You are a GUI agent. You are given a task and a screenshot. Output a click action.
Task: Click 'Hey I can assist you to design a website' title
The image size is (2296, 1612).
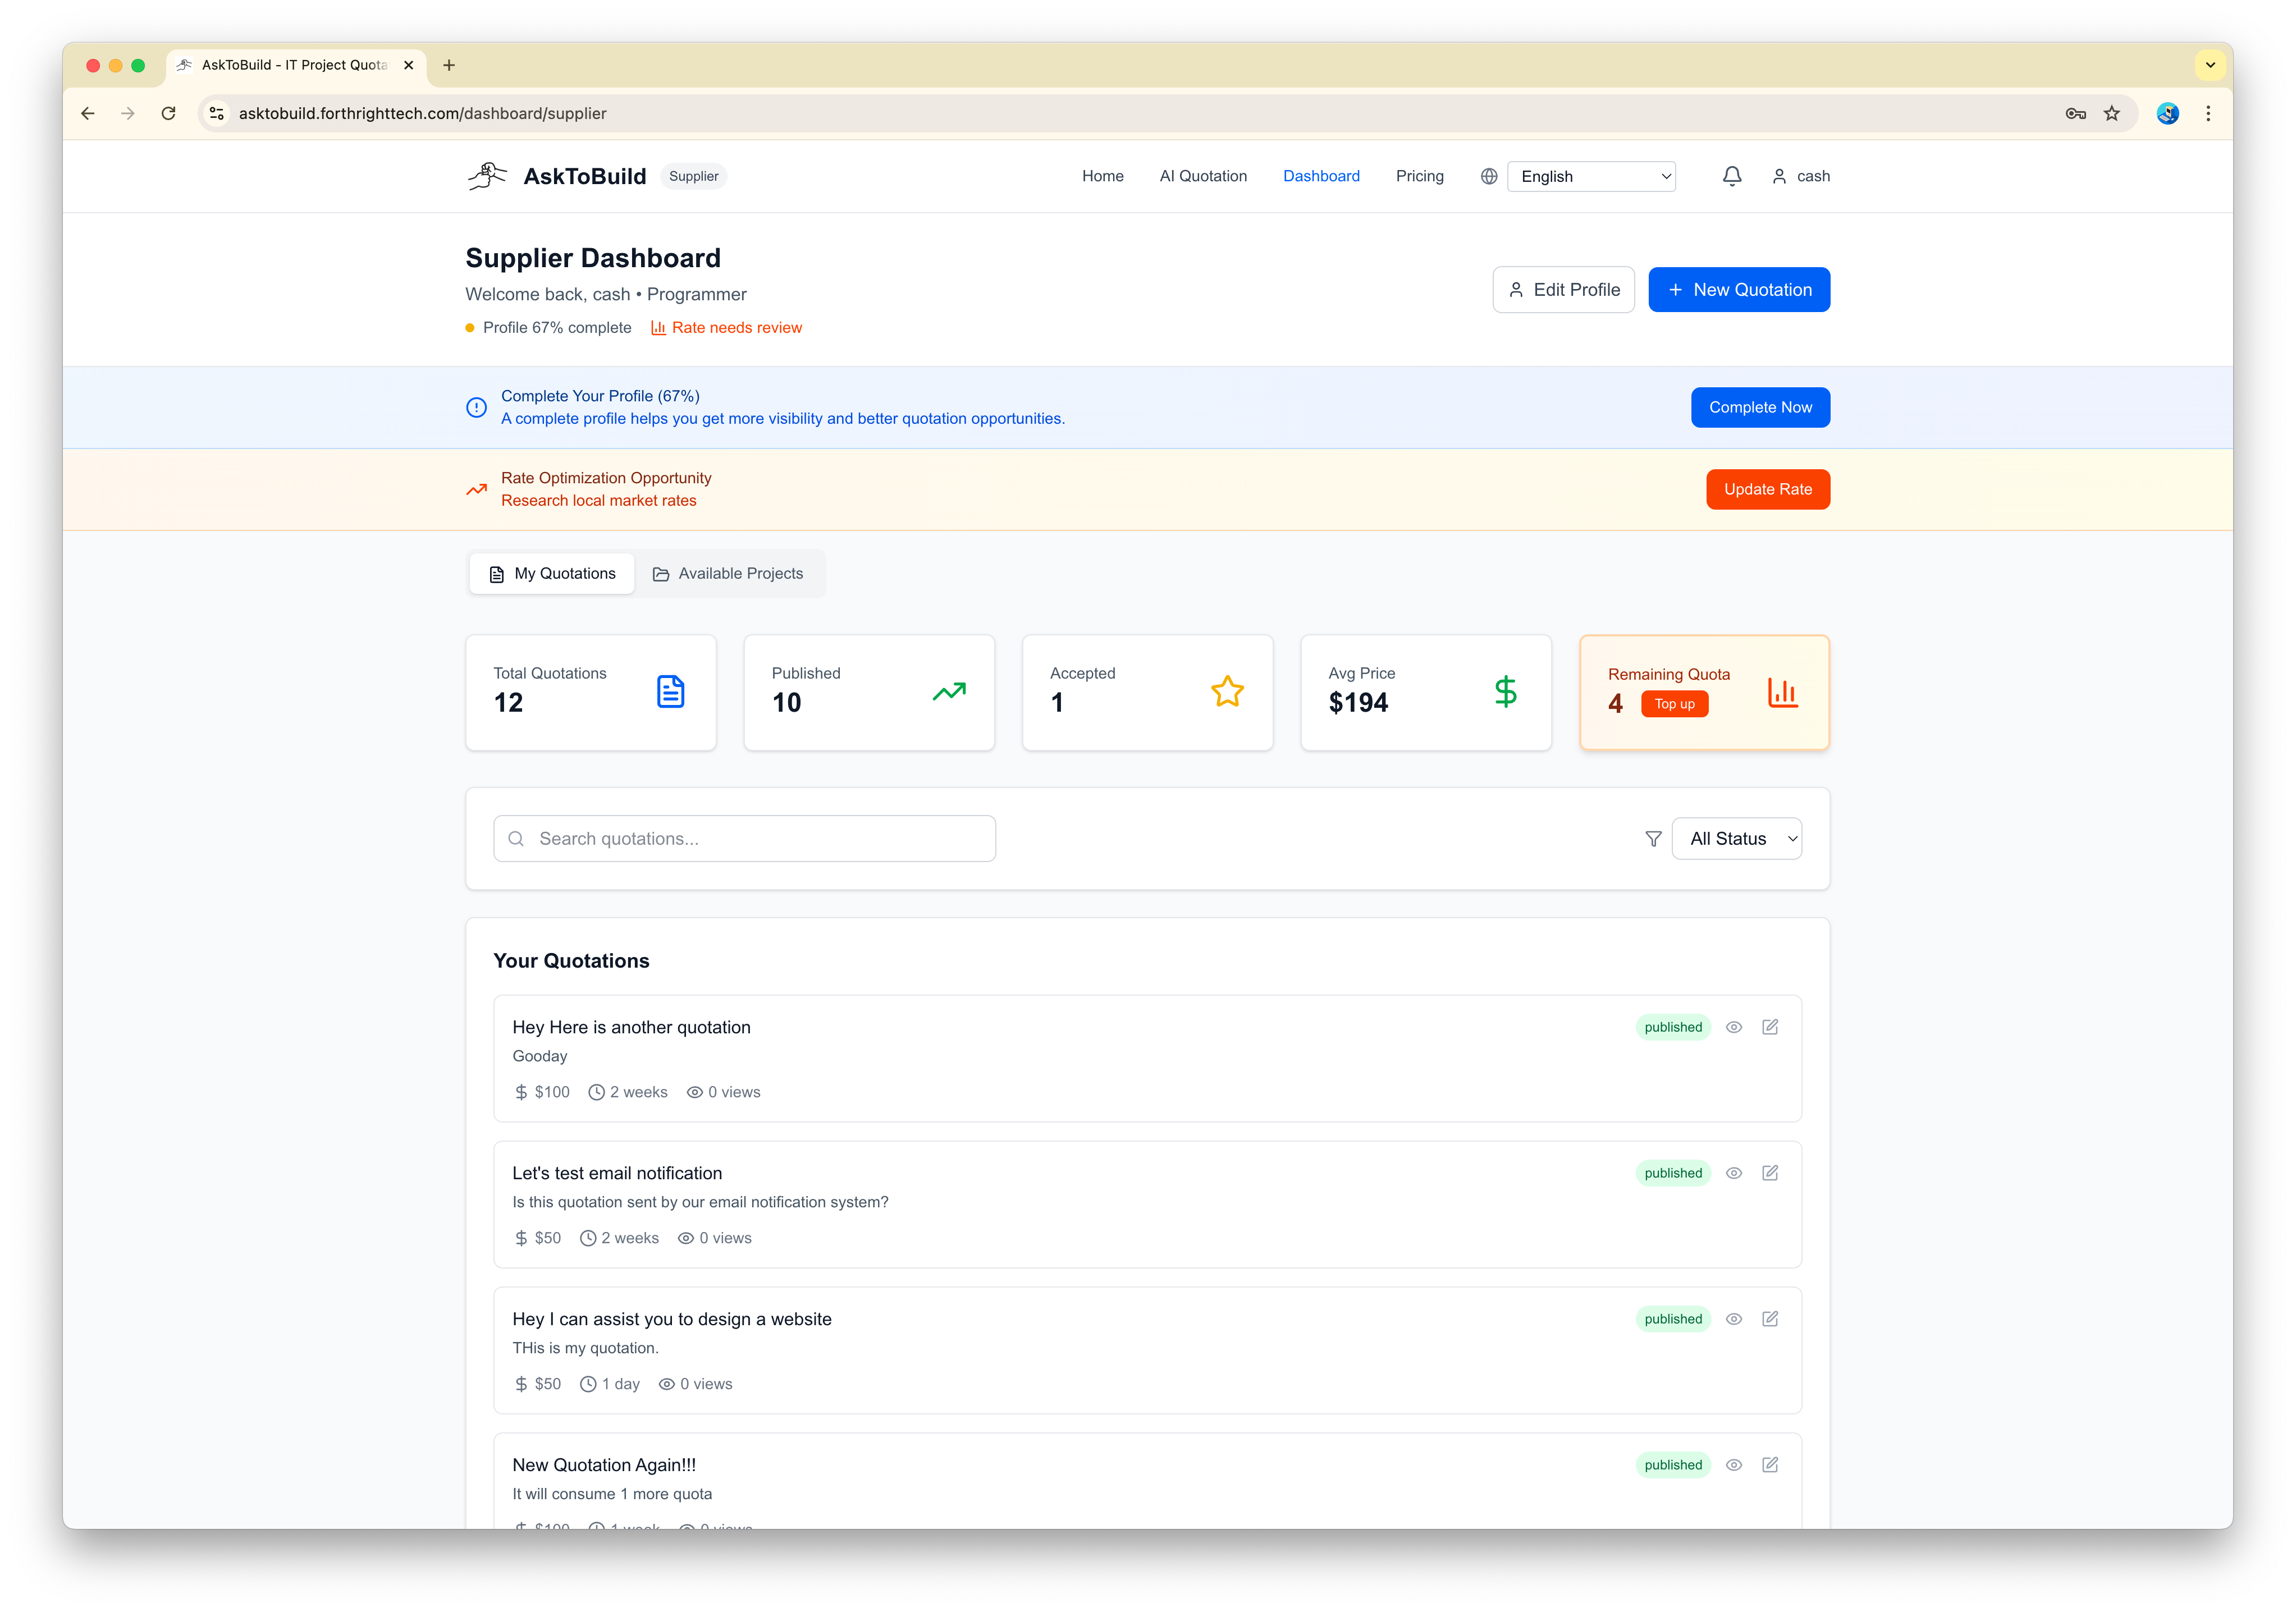point(672,1319)
